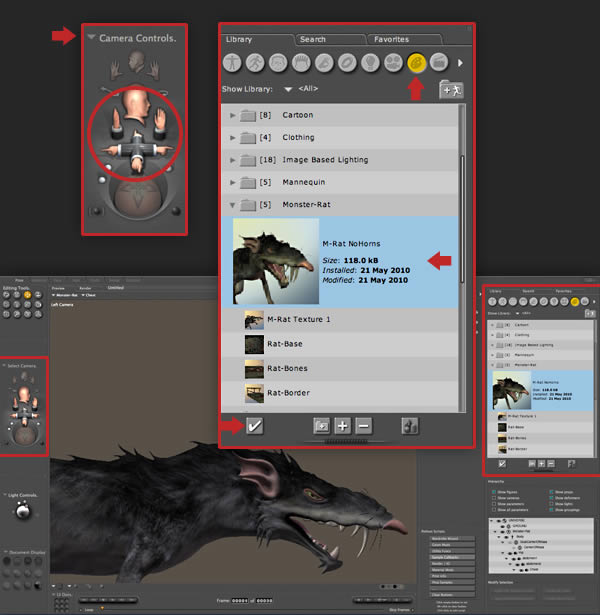Click the Light Controls sphere
Image resolution: width=600 pixels, height=615 pixels.
click(x=23, y=511)
